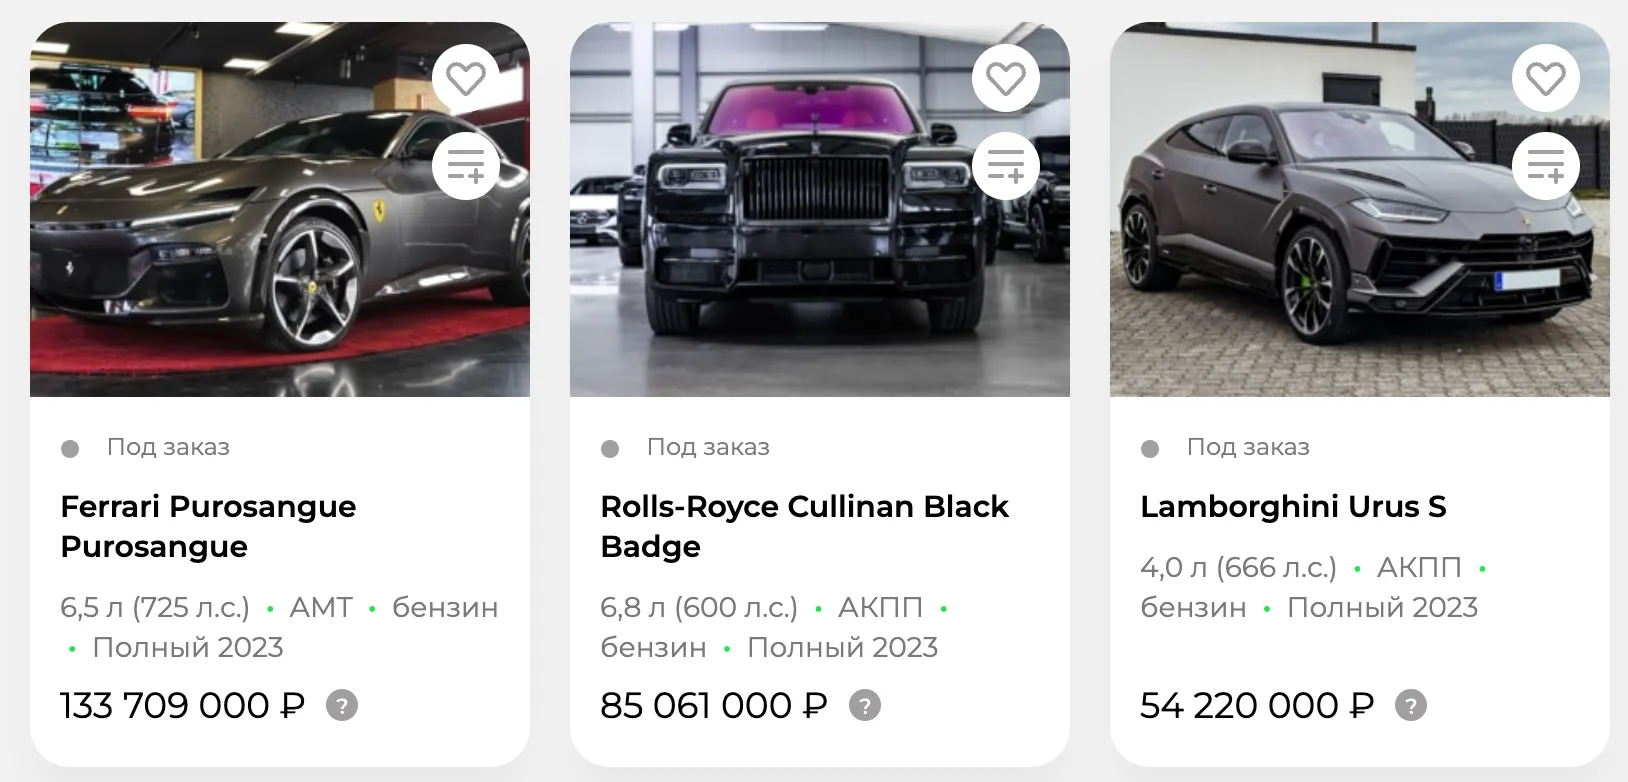Click the Rolls-Royce price 85 061 000 ₽
Viewport: 1628px width, 782px height.
713,706
